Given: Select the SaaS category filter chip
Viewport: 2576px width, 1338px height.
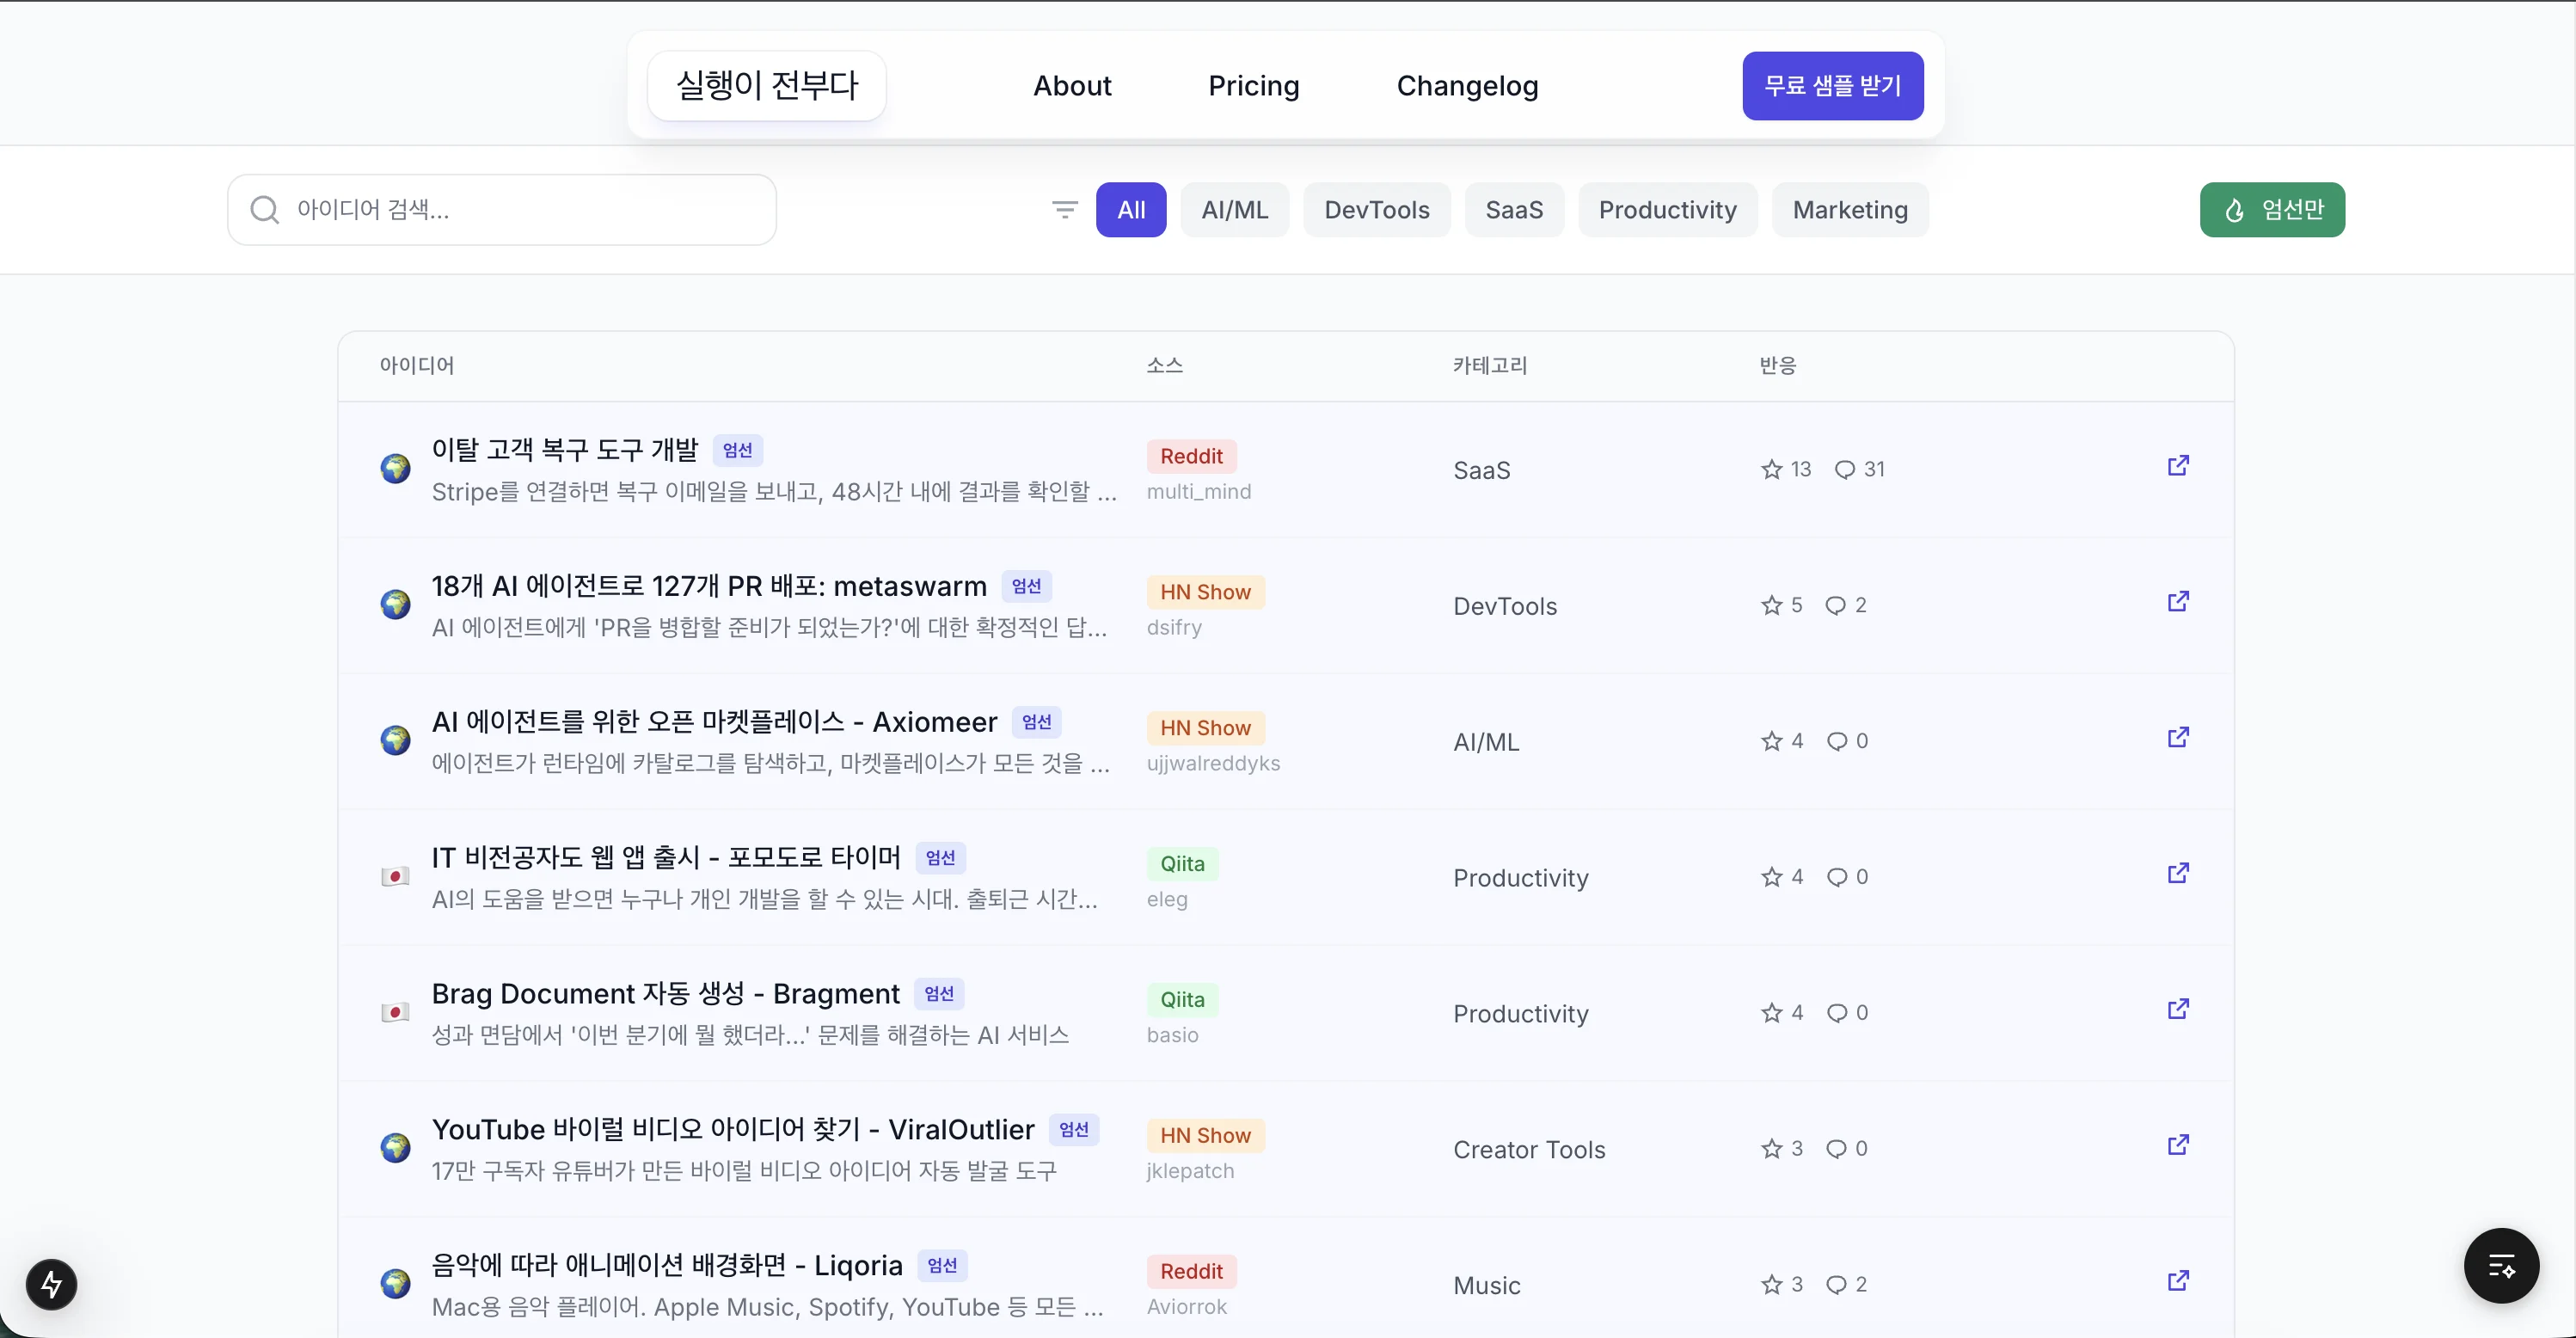Looking at the screenshot, I should [1514, 209].
